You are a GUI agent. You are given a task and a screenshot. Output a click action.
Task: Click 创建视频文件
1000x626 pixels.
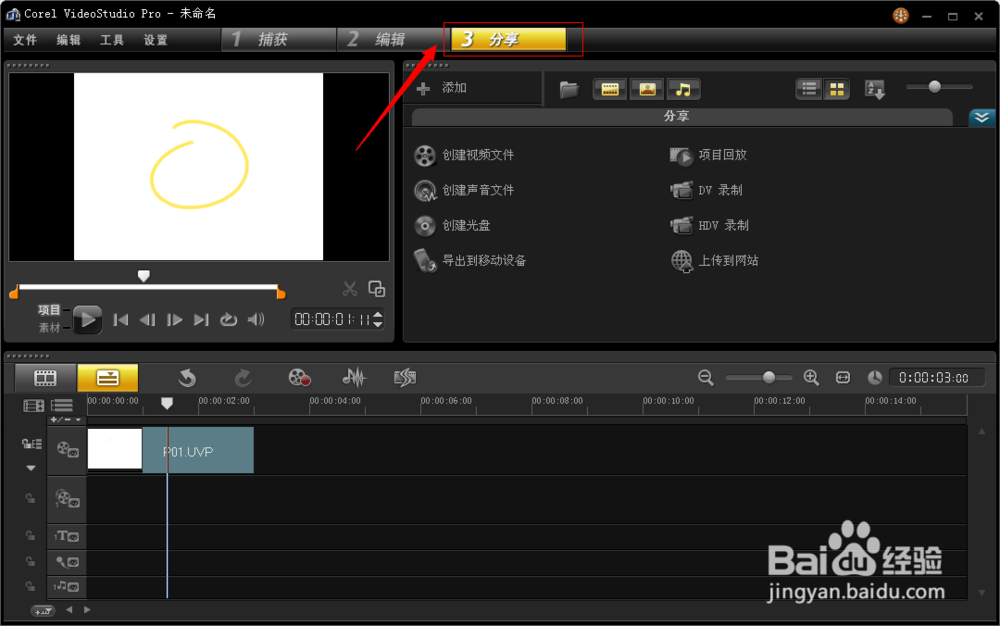pyautogui.click(x=464, y=155)
